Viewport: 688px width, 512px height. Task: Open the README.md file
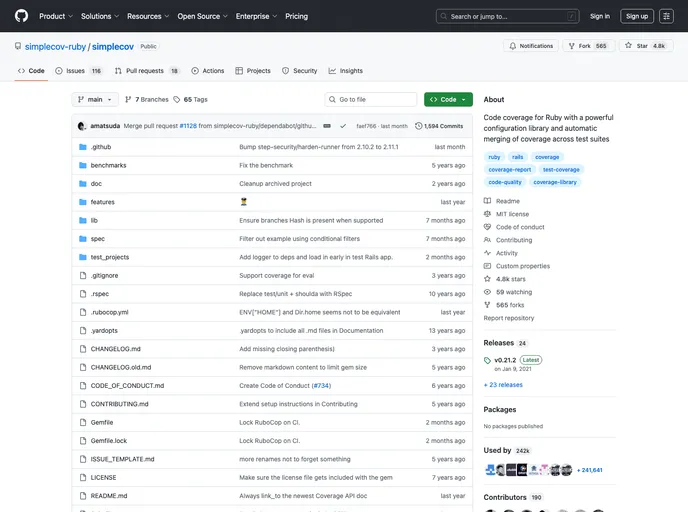[109, 496]
